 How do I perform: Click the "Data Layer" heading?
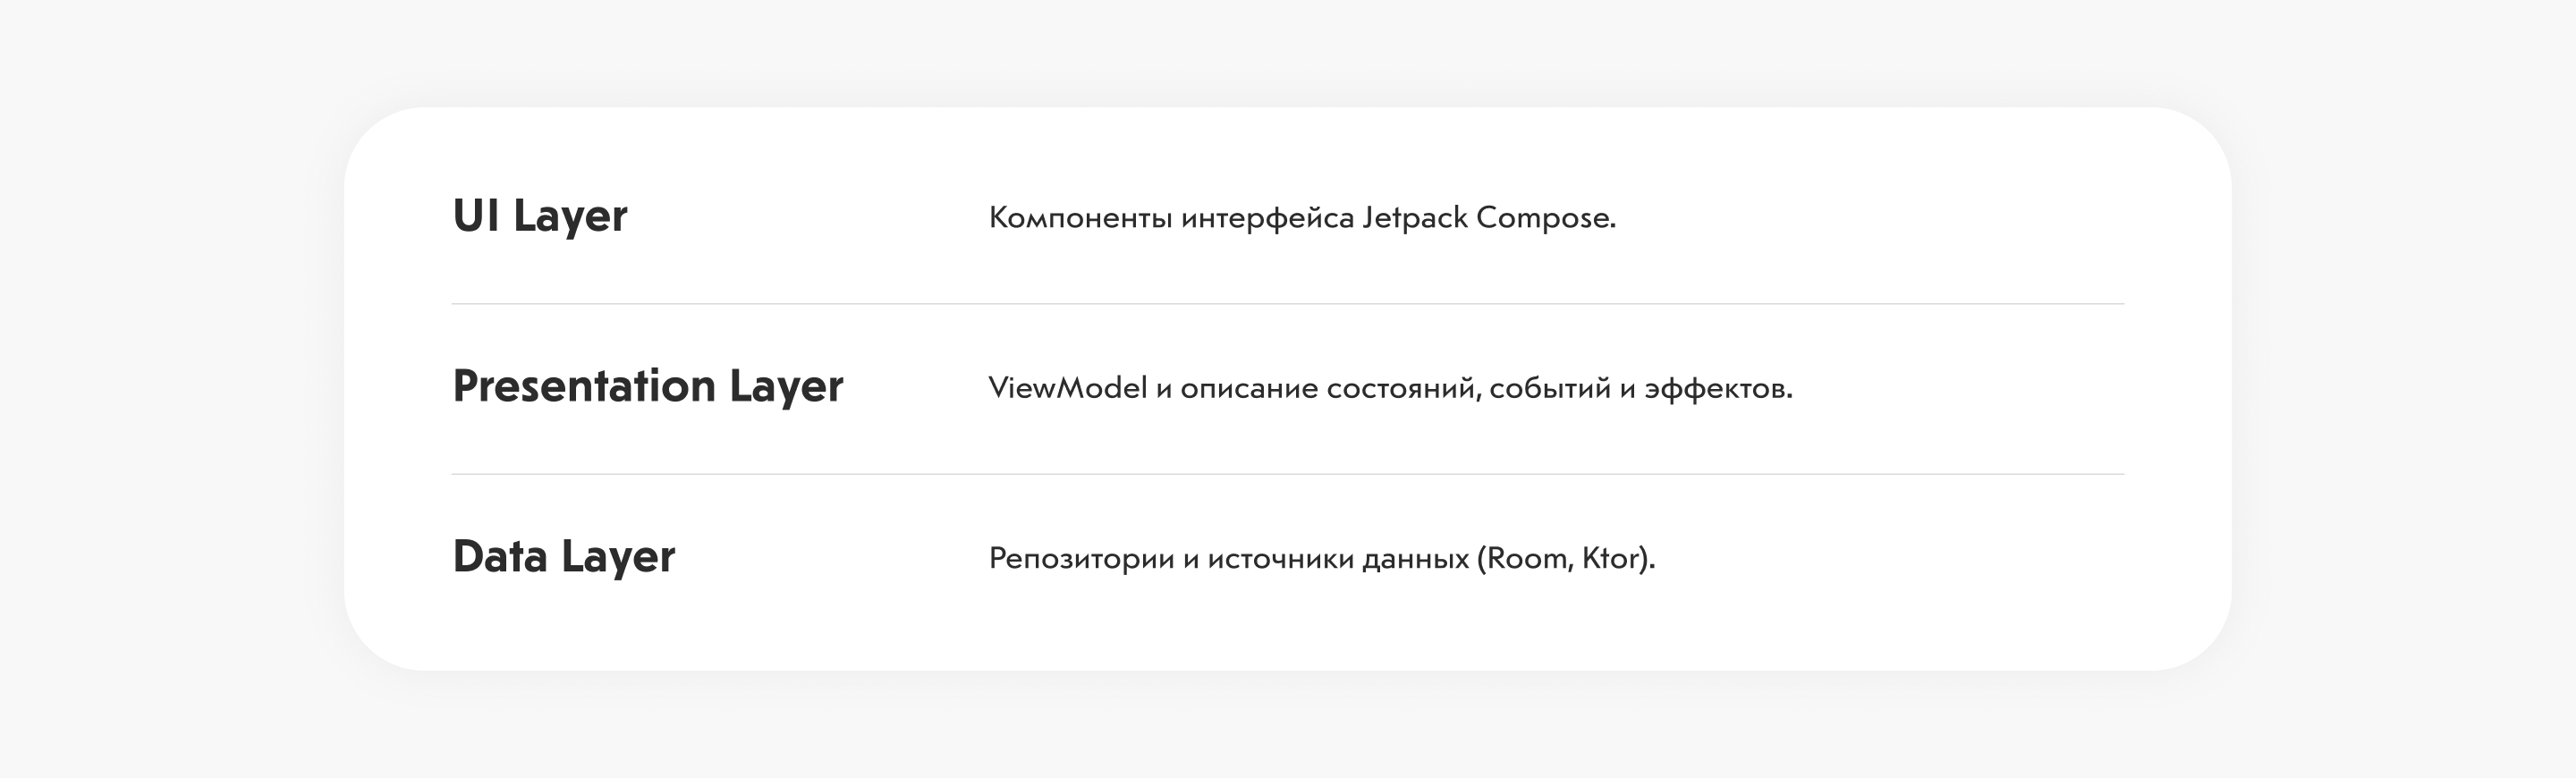(x=563, y=557)
